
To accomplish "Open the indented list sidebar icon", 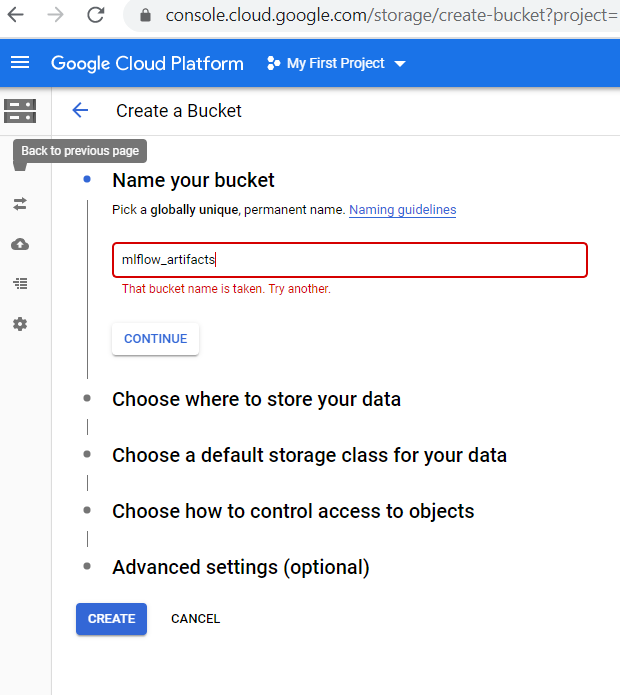I will [x=20, y=284].
